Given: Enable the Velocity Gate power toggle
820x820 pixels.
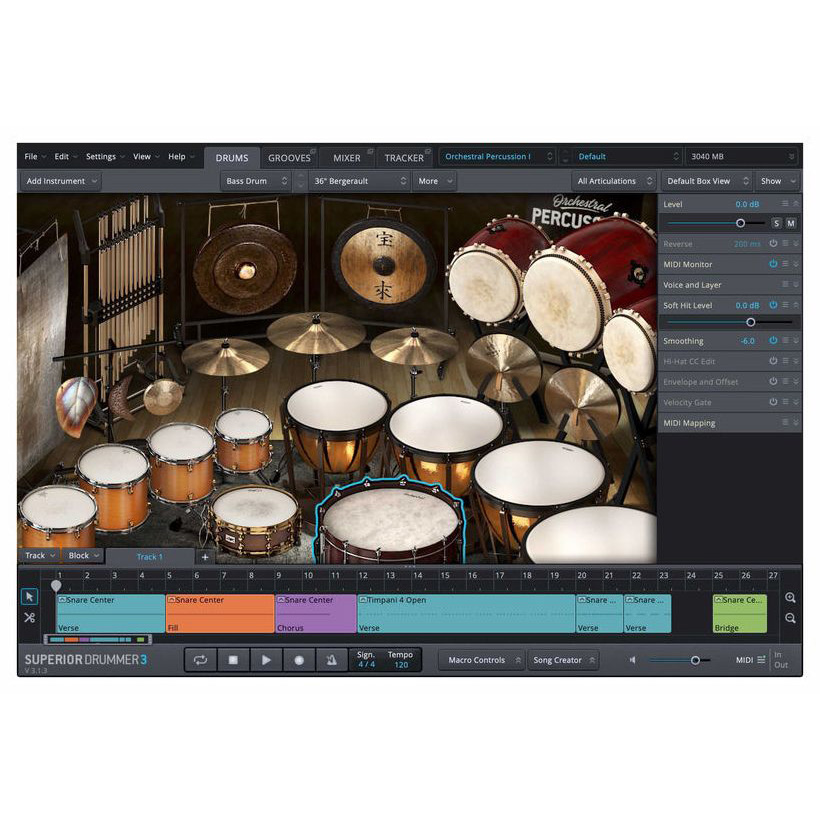Looking at the screenshot, I should pos(773,402).
